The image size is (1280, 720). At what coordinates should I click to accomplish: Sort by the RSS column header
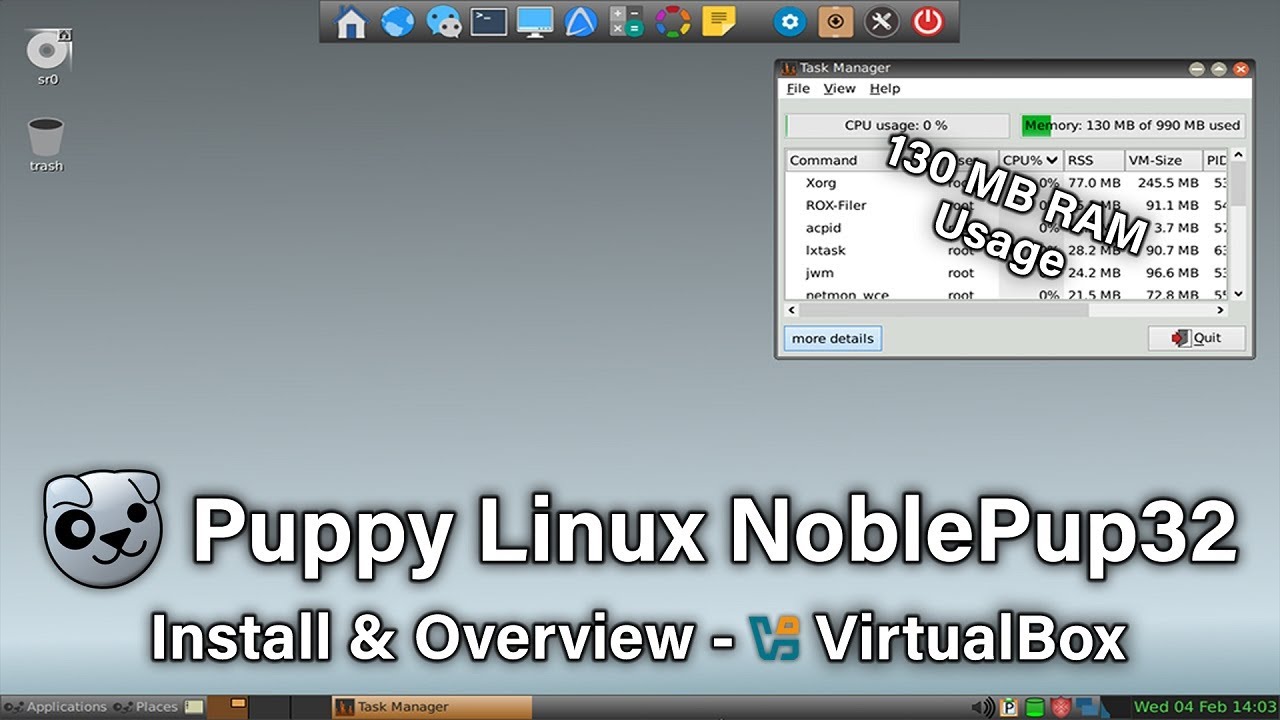[x=1093, y=160]
